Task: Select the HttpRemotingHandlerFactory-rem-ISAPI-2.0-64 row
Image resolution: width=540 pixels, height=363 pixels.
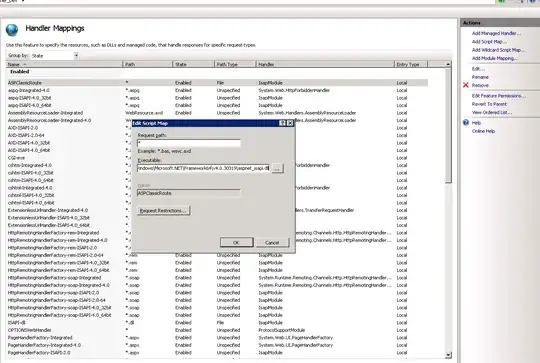Action: [x=218, y=255]
